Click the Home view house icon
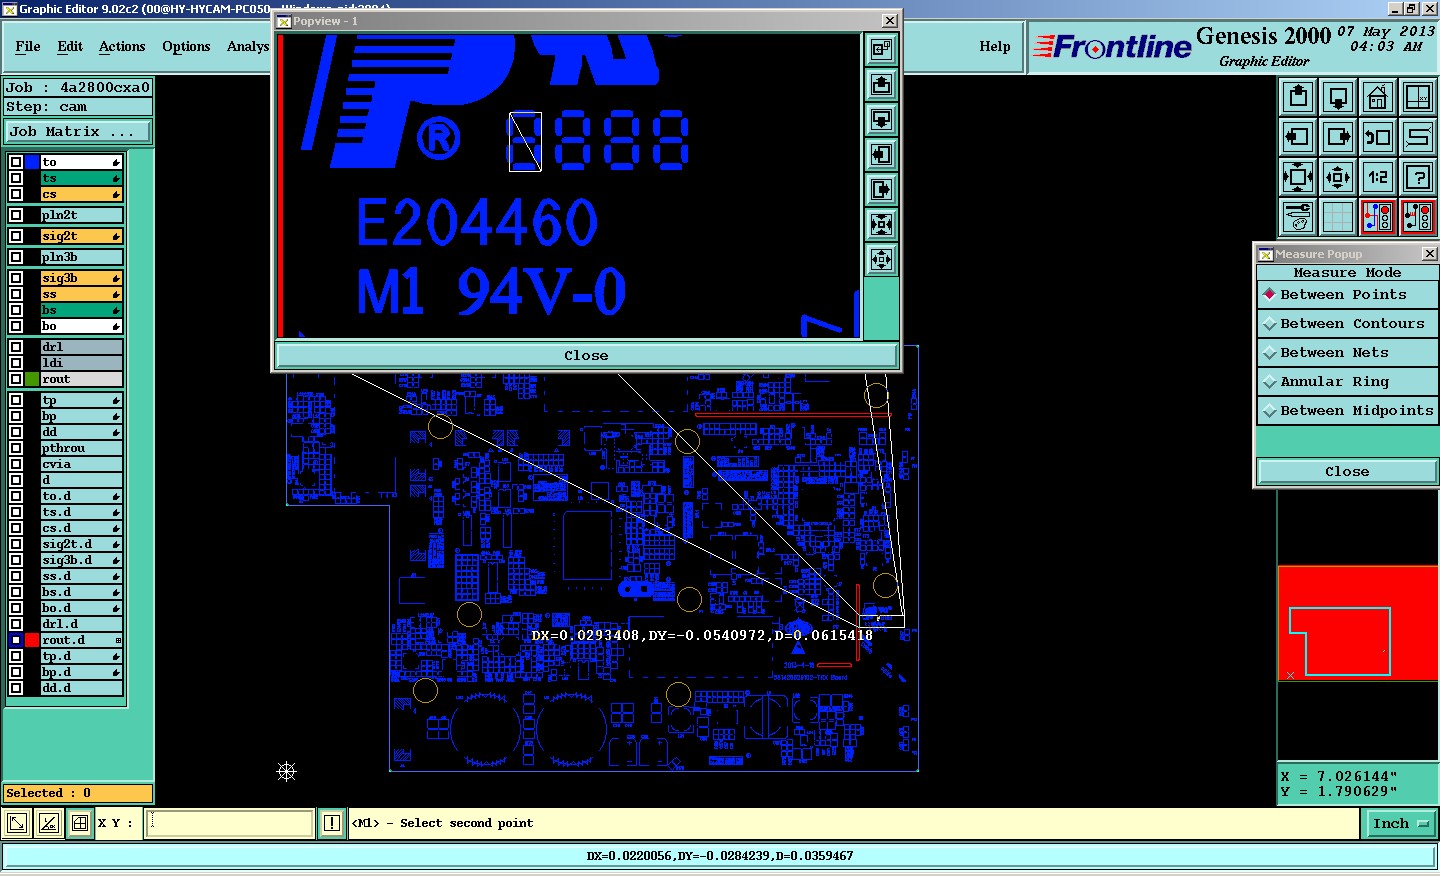The width and height of the screenshot is (1440, 876). pos(1378,97)
